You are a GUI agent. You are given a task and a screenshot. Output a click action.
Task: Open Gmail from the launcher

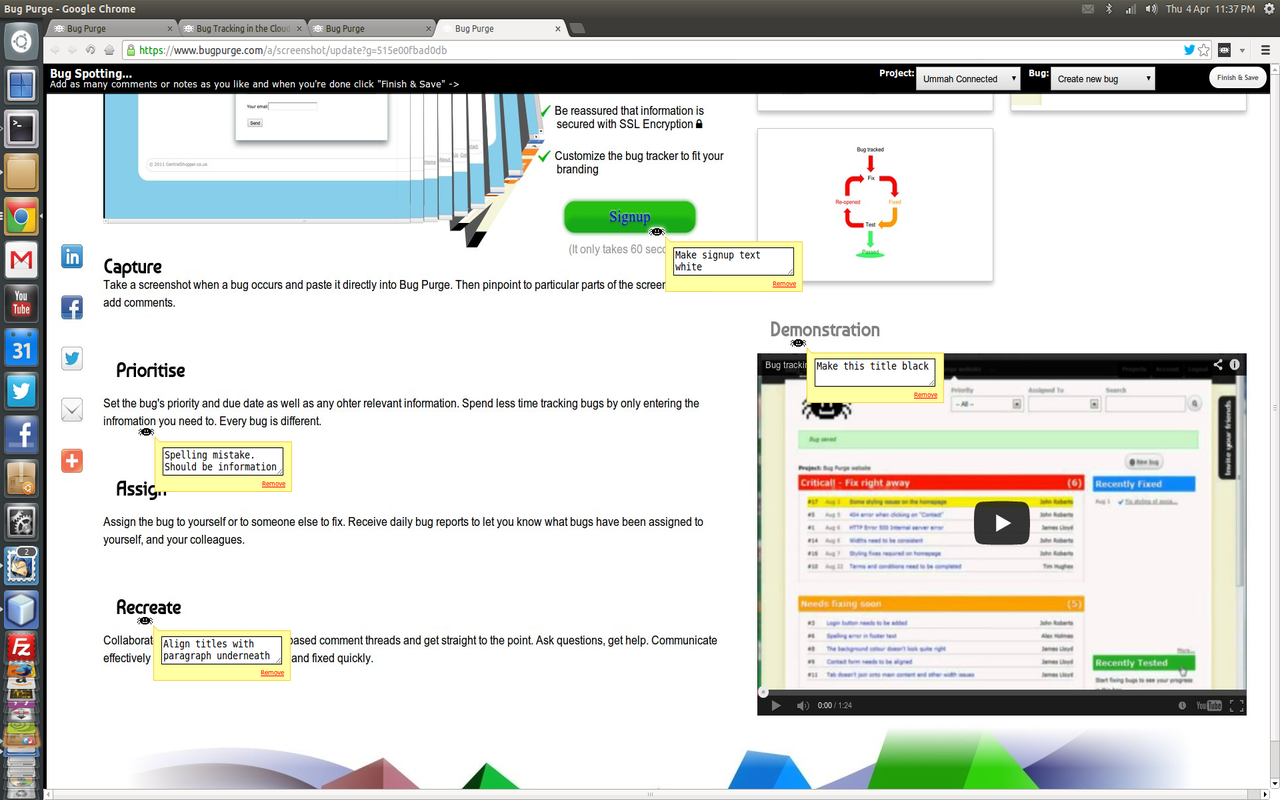tap(22, 259)
